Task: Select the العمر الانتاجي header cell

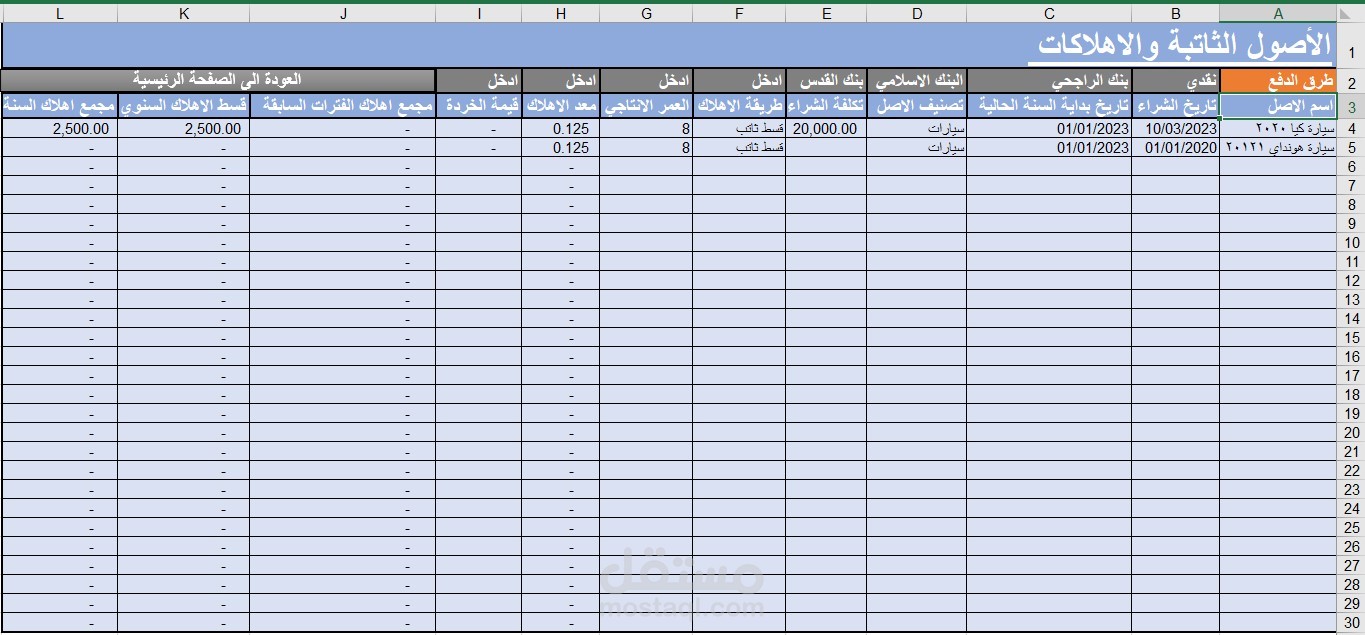Action: click(x=646, y=106)
